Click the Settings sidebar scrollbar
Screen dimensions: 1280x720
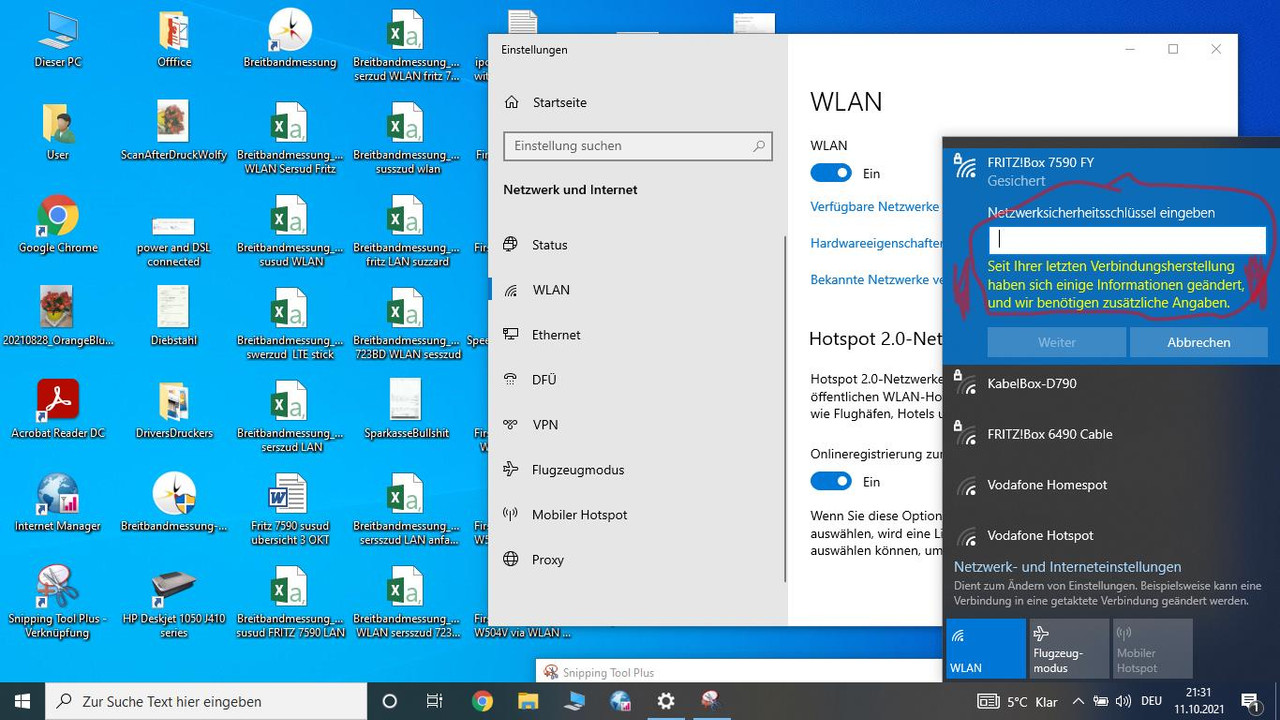(x=786, y=408)
